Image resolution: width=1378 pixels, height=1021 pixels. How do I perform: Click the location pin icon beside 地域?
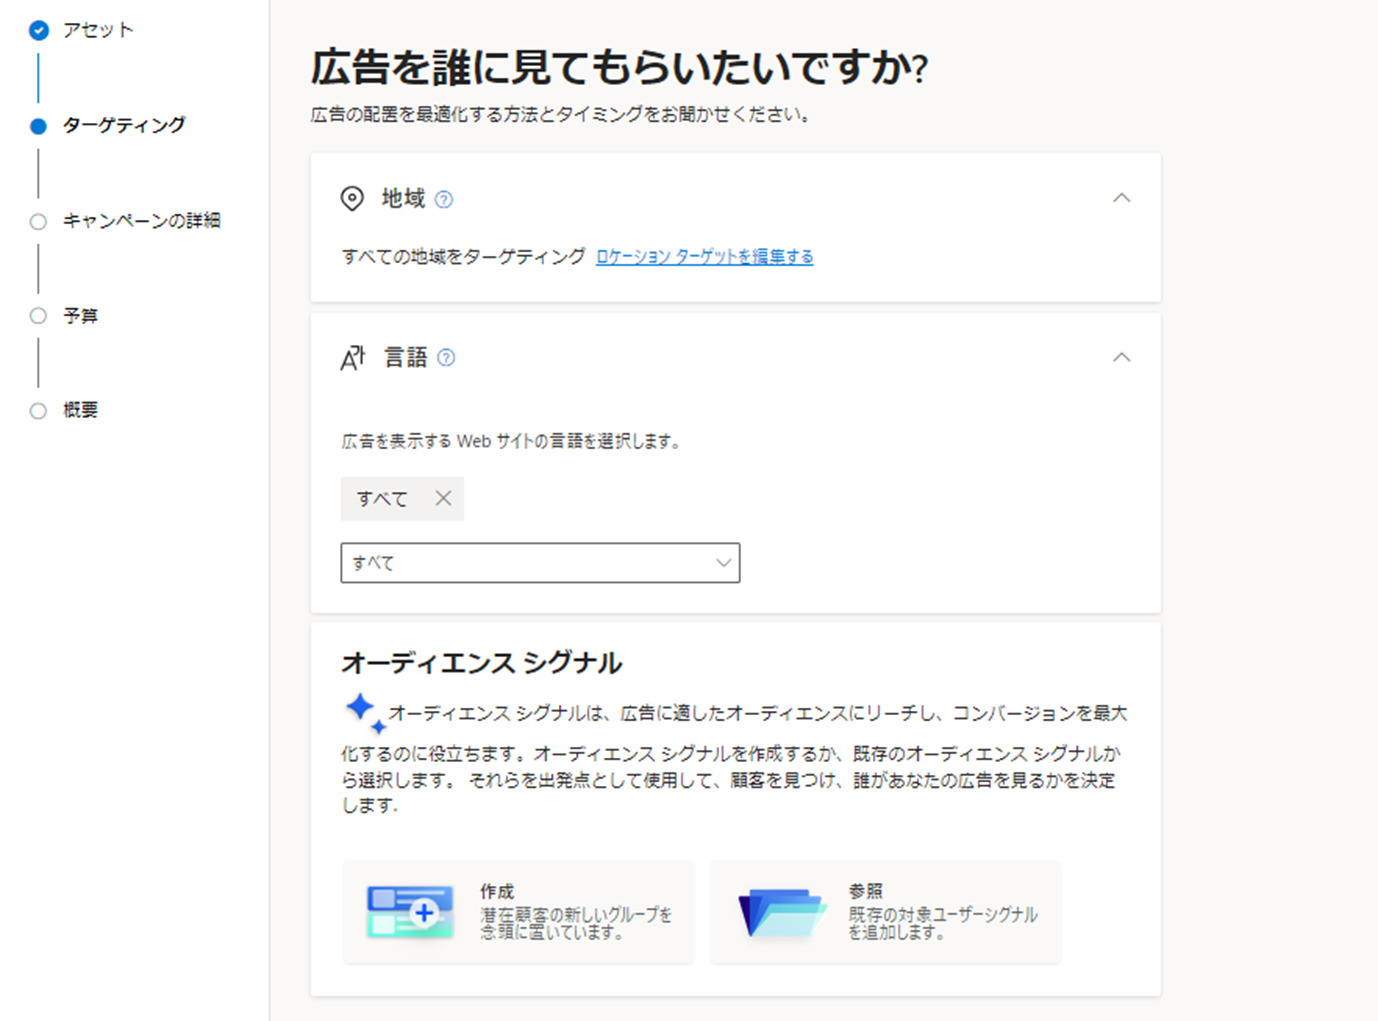pyautogui.click(x=352, y=198)
